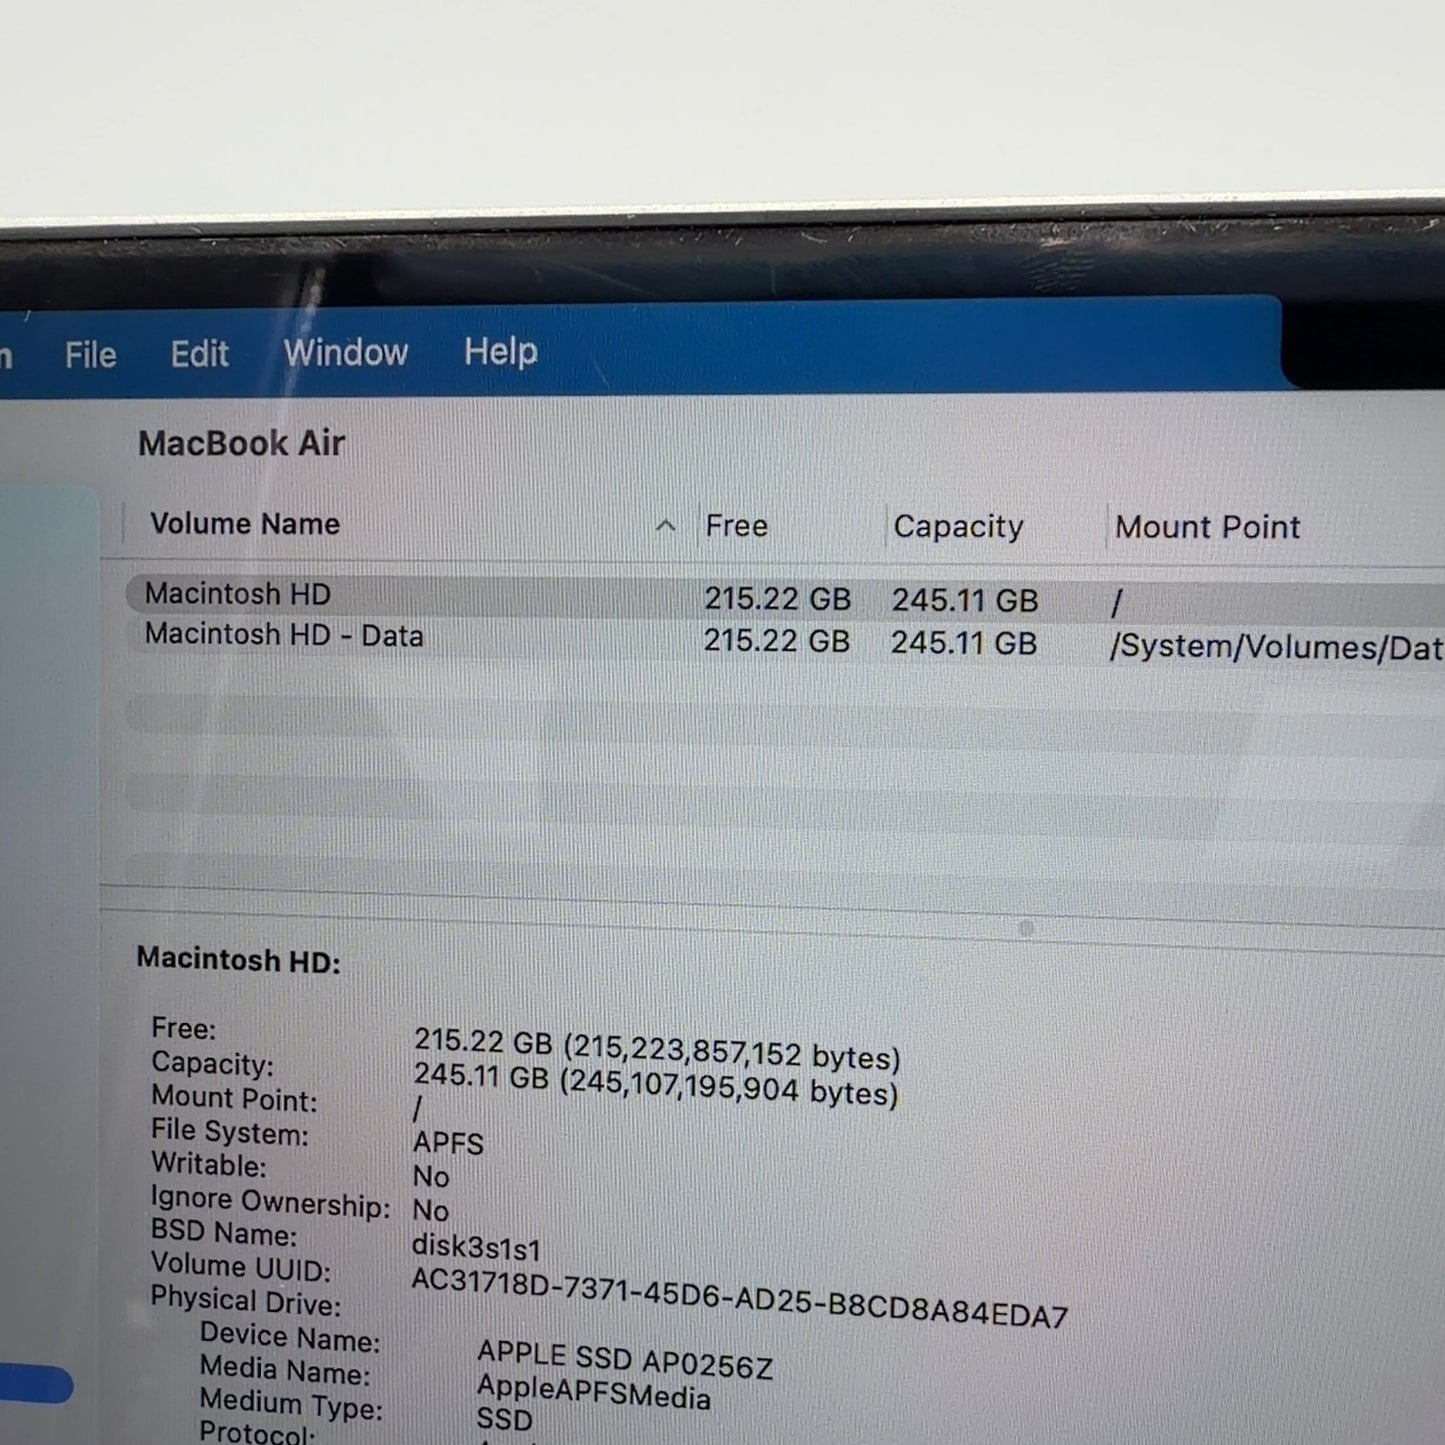The width and height of the screenshot is (1445, 1445).
Task: Toggle sort order arrow in Volume Name header
Action: [x=665, y=525]
